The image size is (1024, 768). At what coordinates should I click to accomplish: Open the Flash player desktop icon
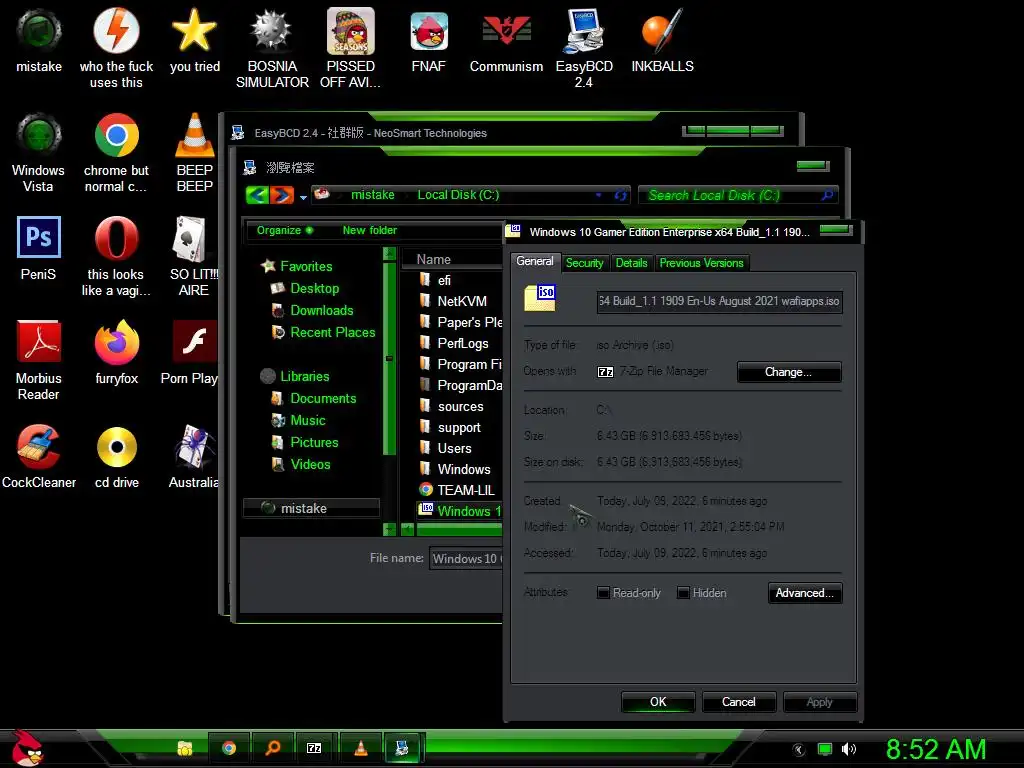[x=191, y=351]
